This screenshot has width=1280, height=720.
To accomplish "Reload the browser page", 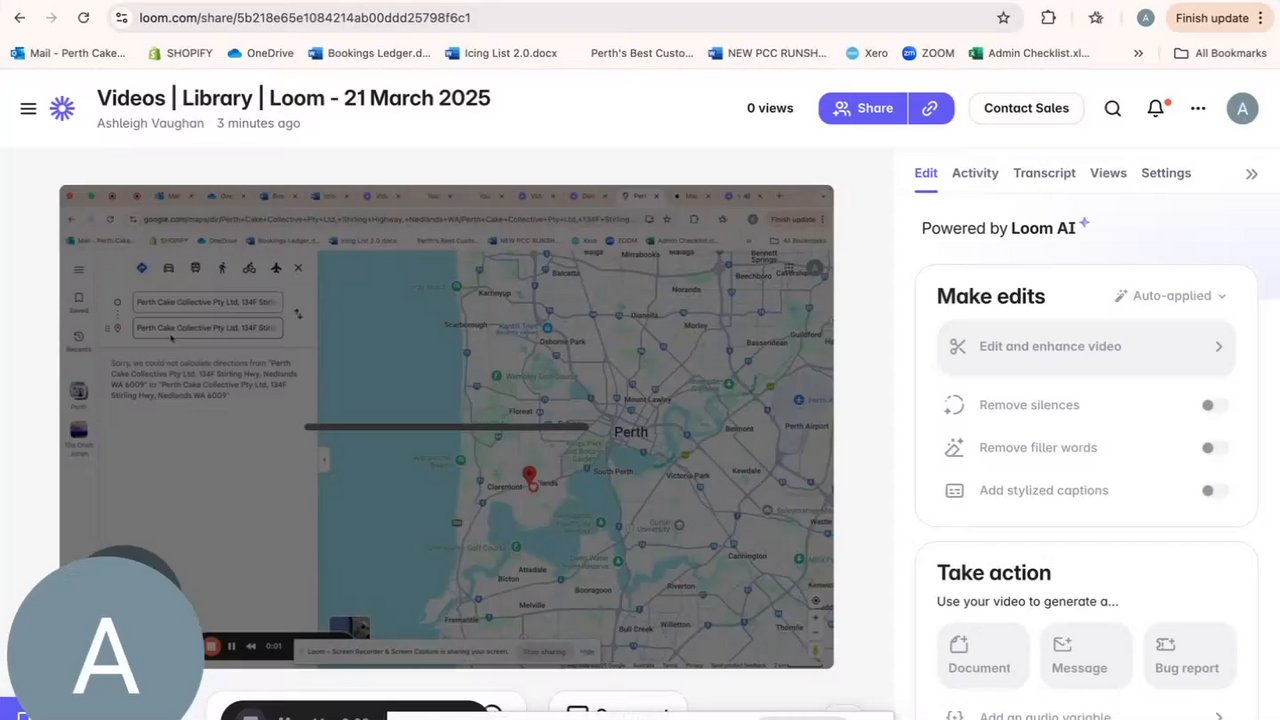I will click(84, 18).
